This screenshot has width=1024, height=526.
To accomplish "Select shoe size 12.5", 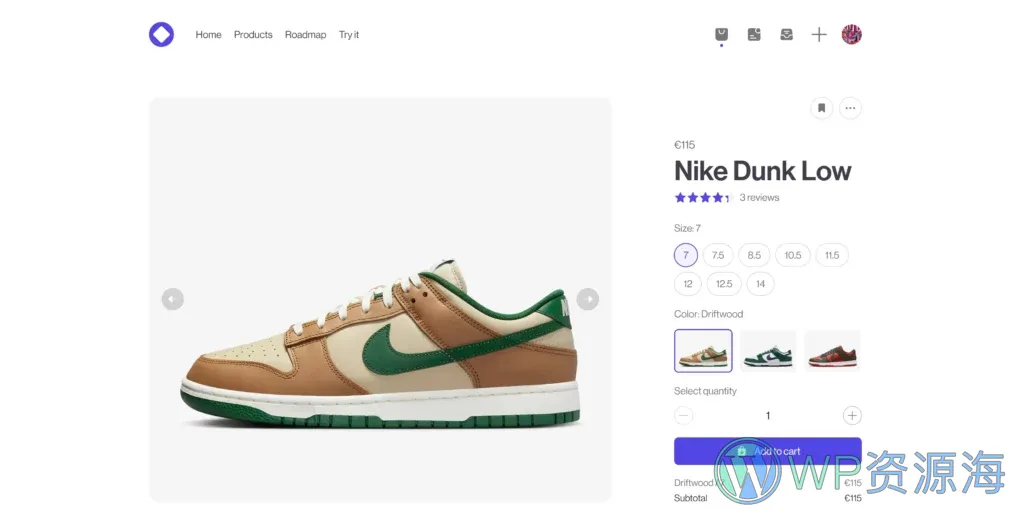I will click(x=724, y=284).
